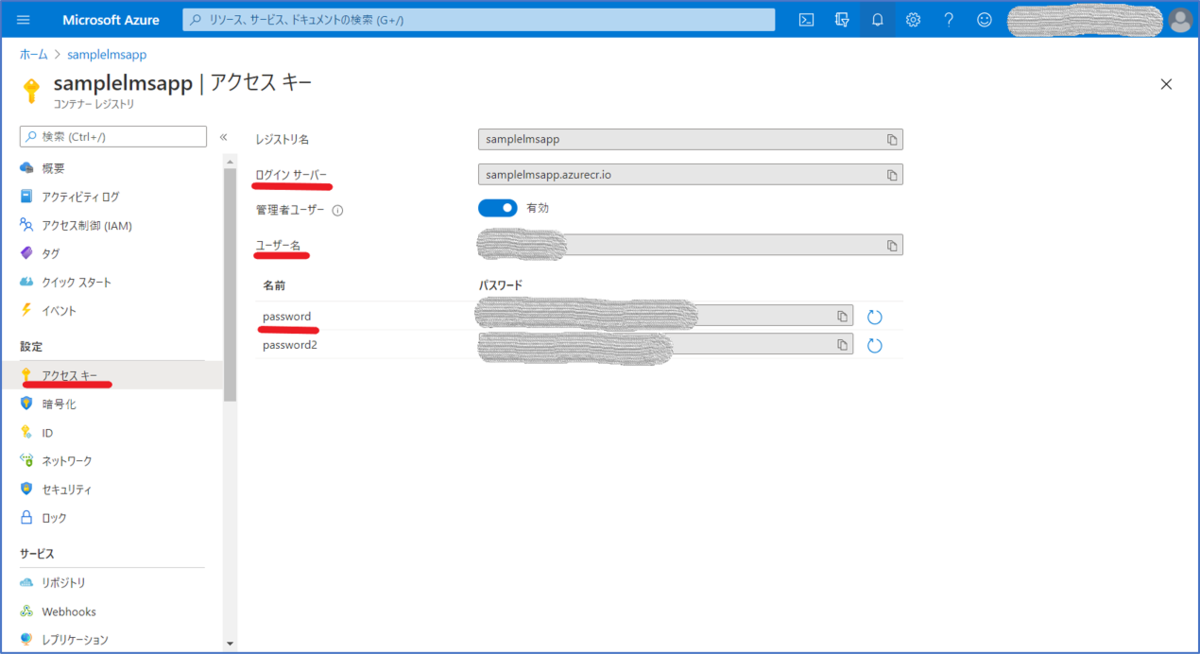The image size is (1200, 654).
Task: Open the notifications bell
Action: 878,20
